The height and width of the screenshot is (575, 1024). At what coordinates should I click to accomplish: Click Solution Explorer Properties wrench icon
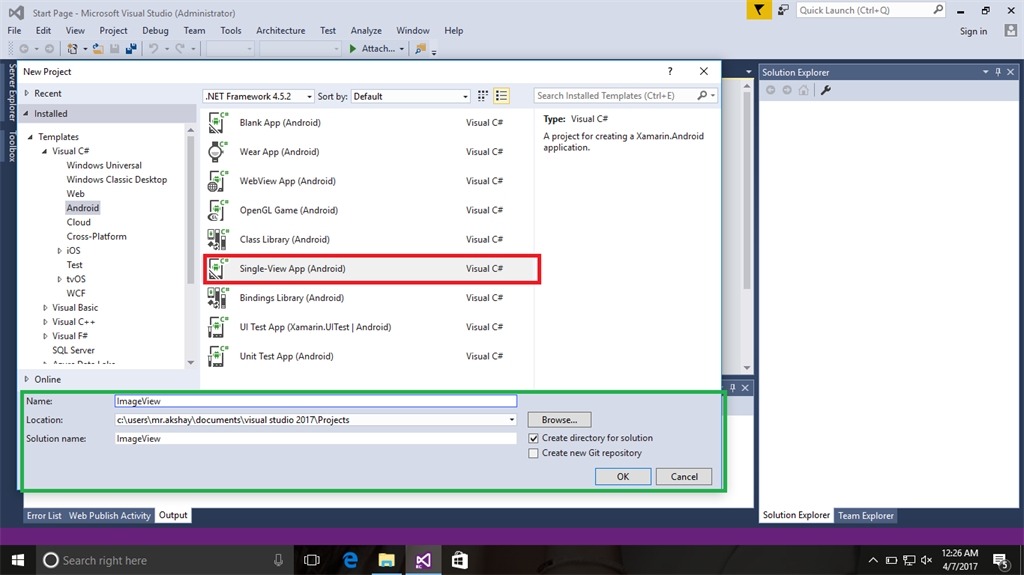tap(825, 90)
